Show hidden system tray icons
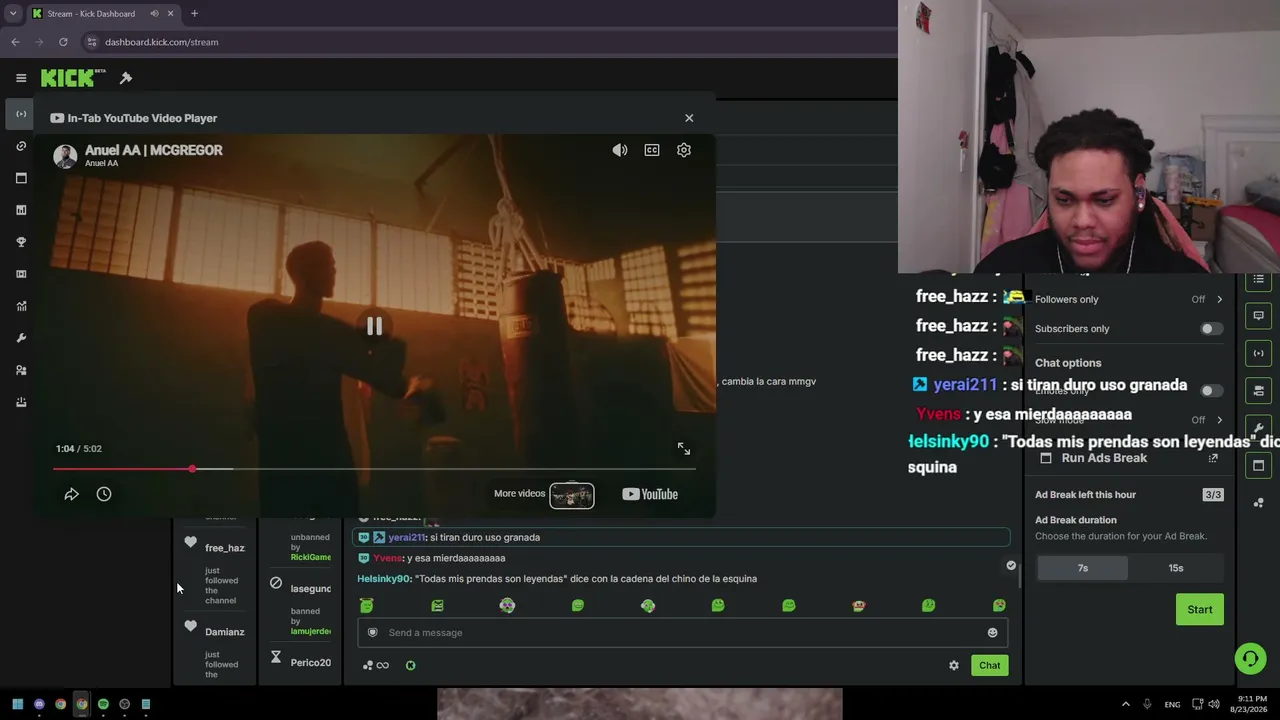This screenshot has width=1280, height=720. pyautogui.click(x=1125, y=704)
